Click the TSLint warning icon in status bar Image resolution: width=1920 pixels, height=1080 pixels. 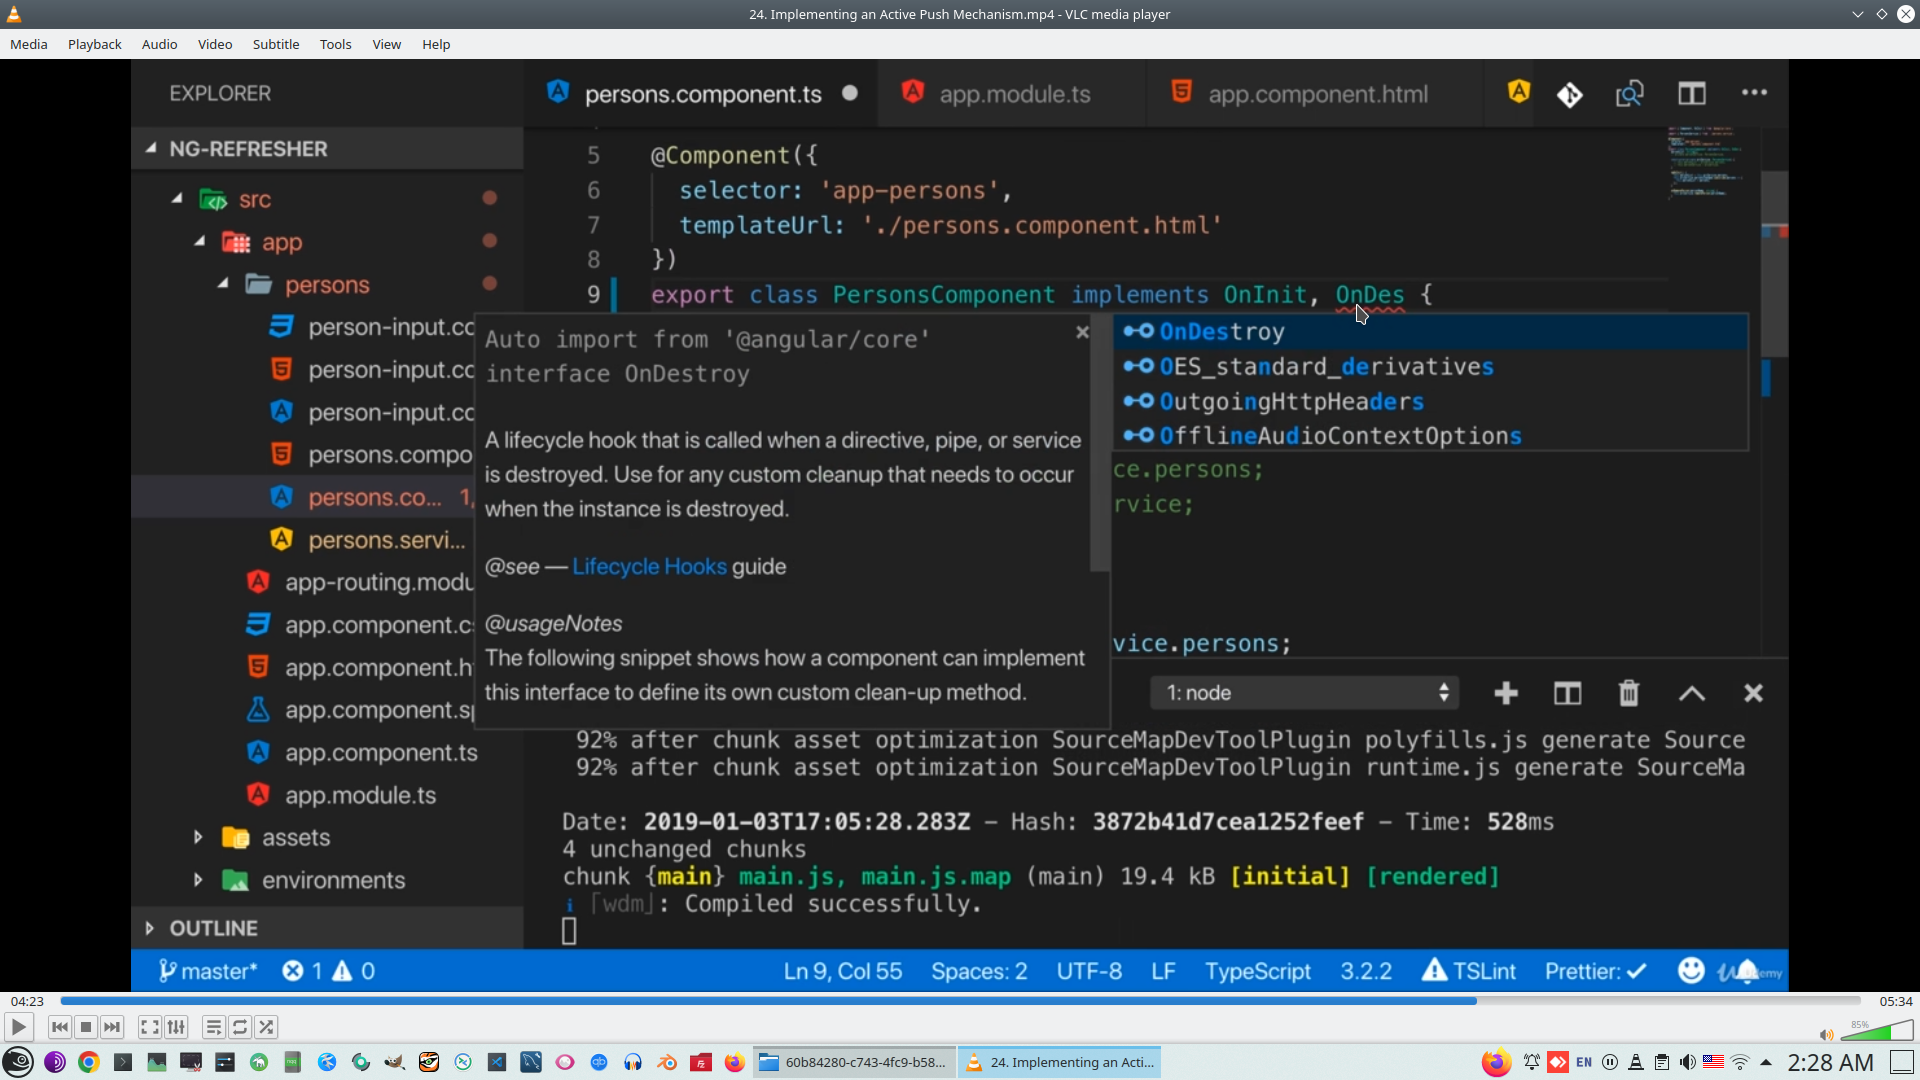(1436, 970)
